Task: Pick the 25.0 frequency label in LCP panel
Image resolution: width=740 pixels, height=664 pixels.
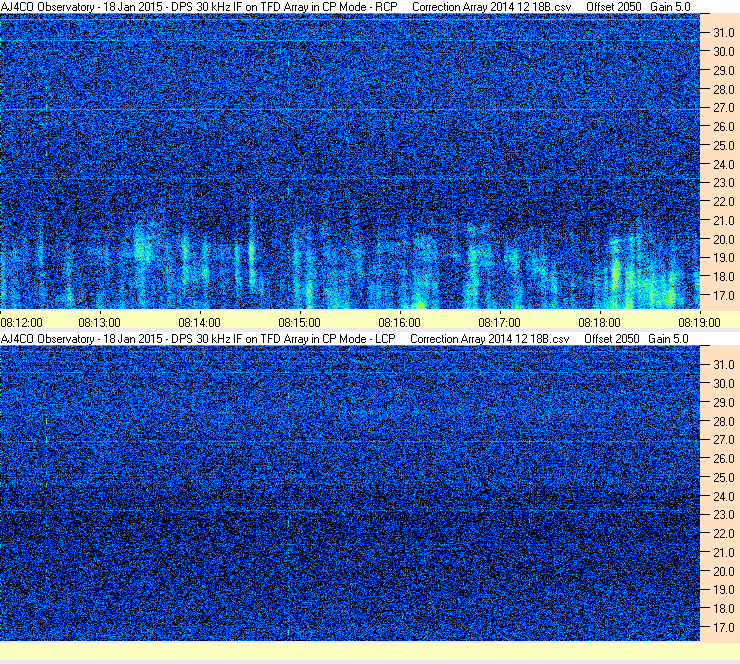Action: pos(724,477)
